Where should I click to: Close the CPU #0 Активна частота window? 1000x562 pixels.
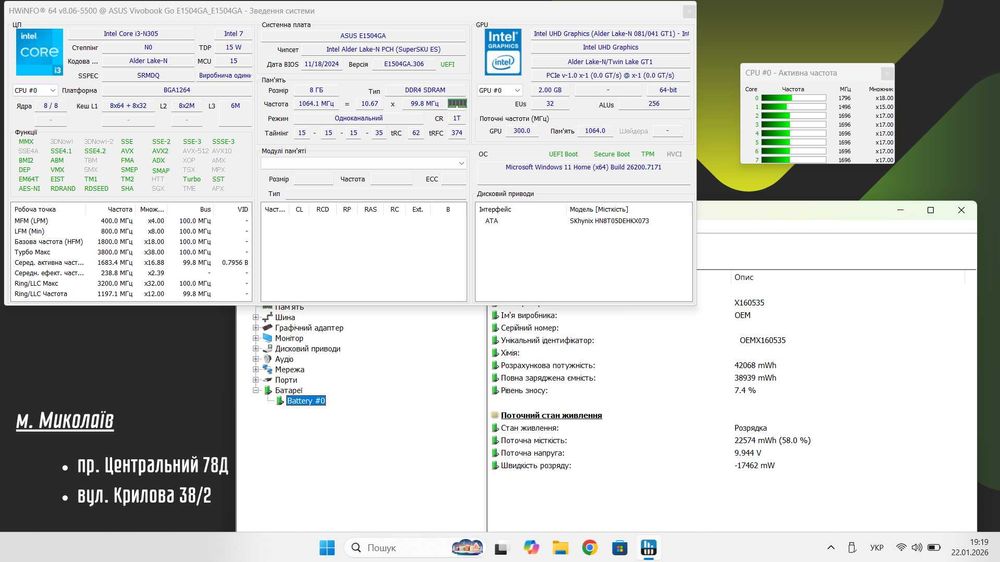pos(886,73)
